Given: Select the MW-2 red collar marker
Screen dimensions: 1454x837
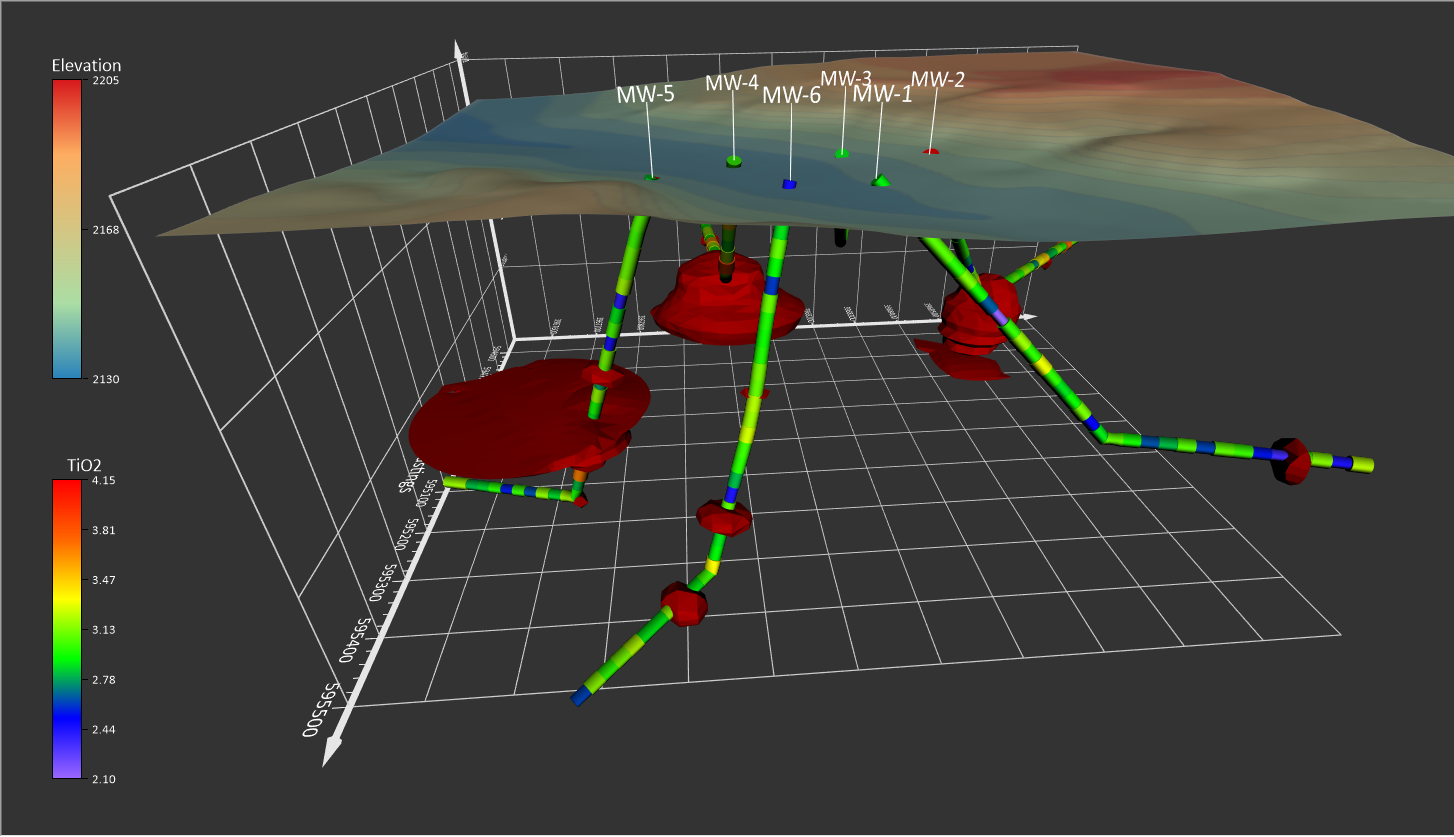Looking at the screenshot, I should (x=930, y=150).
